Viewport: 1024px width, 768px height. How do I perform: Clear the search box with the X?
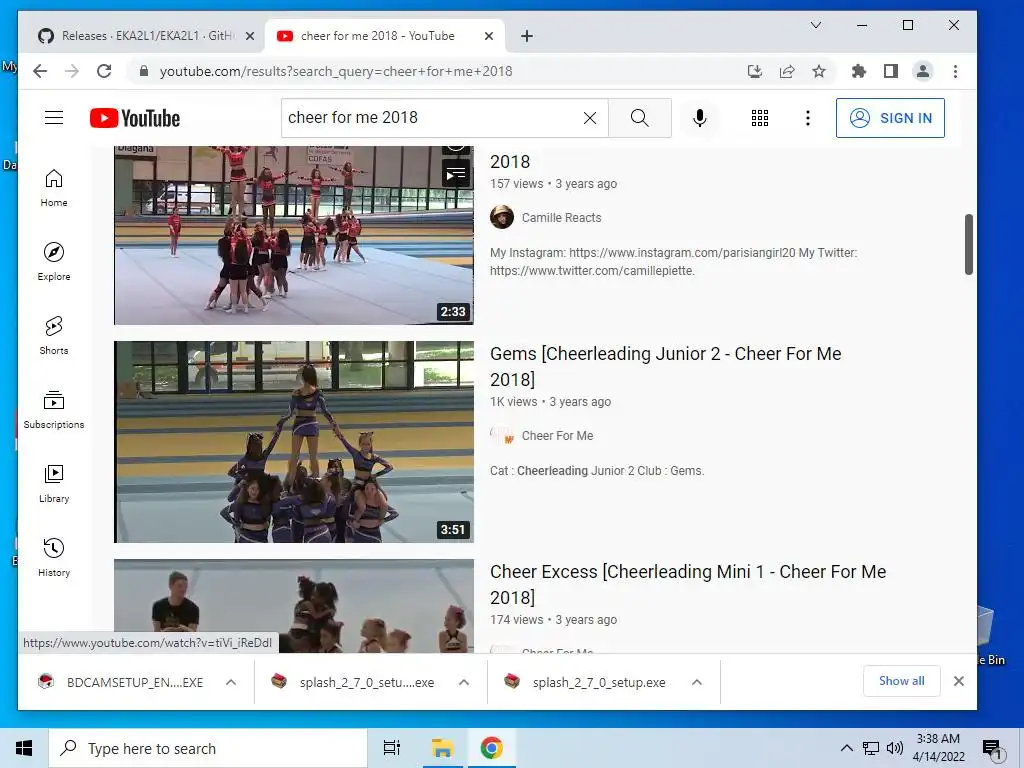coord(590,118)
